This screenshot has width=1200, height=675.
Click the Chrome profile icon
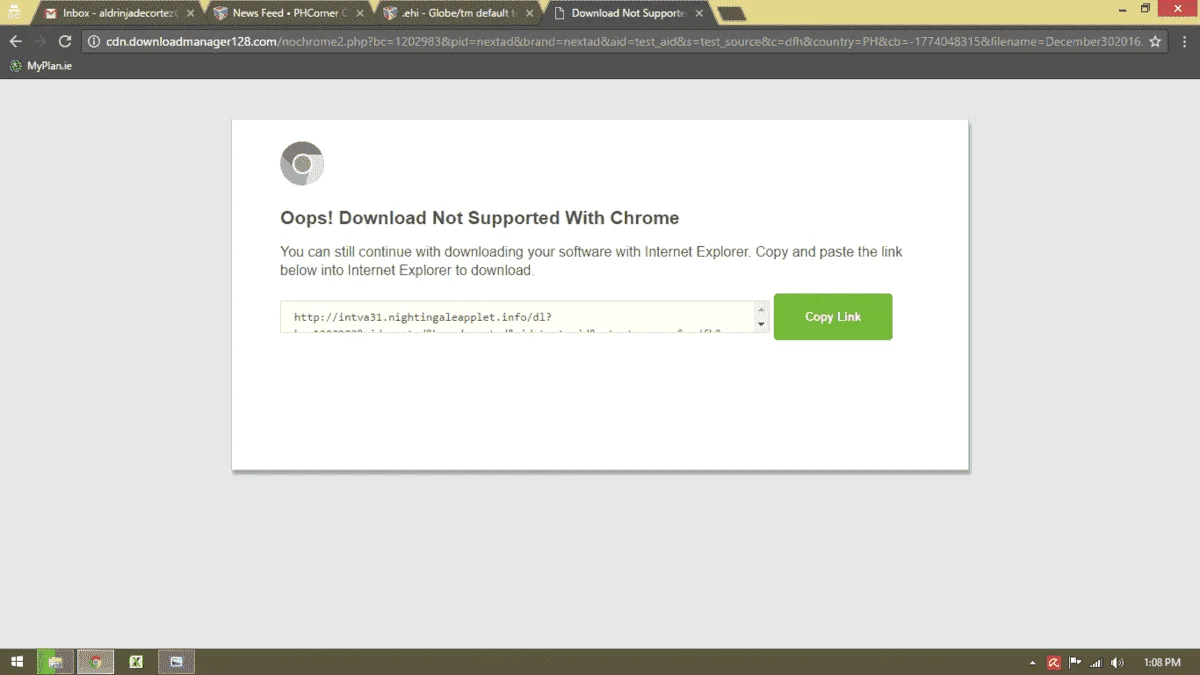(x=14, y=10)
